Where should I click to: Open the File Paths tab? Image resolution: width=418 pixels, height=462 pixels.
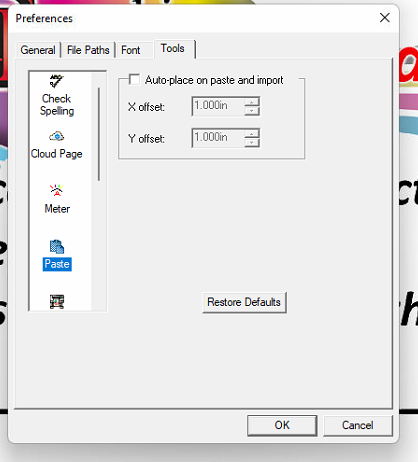pyautogui.click(x=88, y=50)
